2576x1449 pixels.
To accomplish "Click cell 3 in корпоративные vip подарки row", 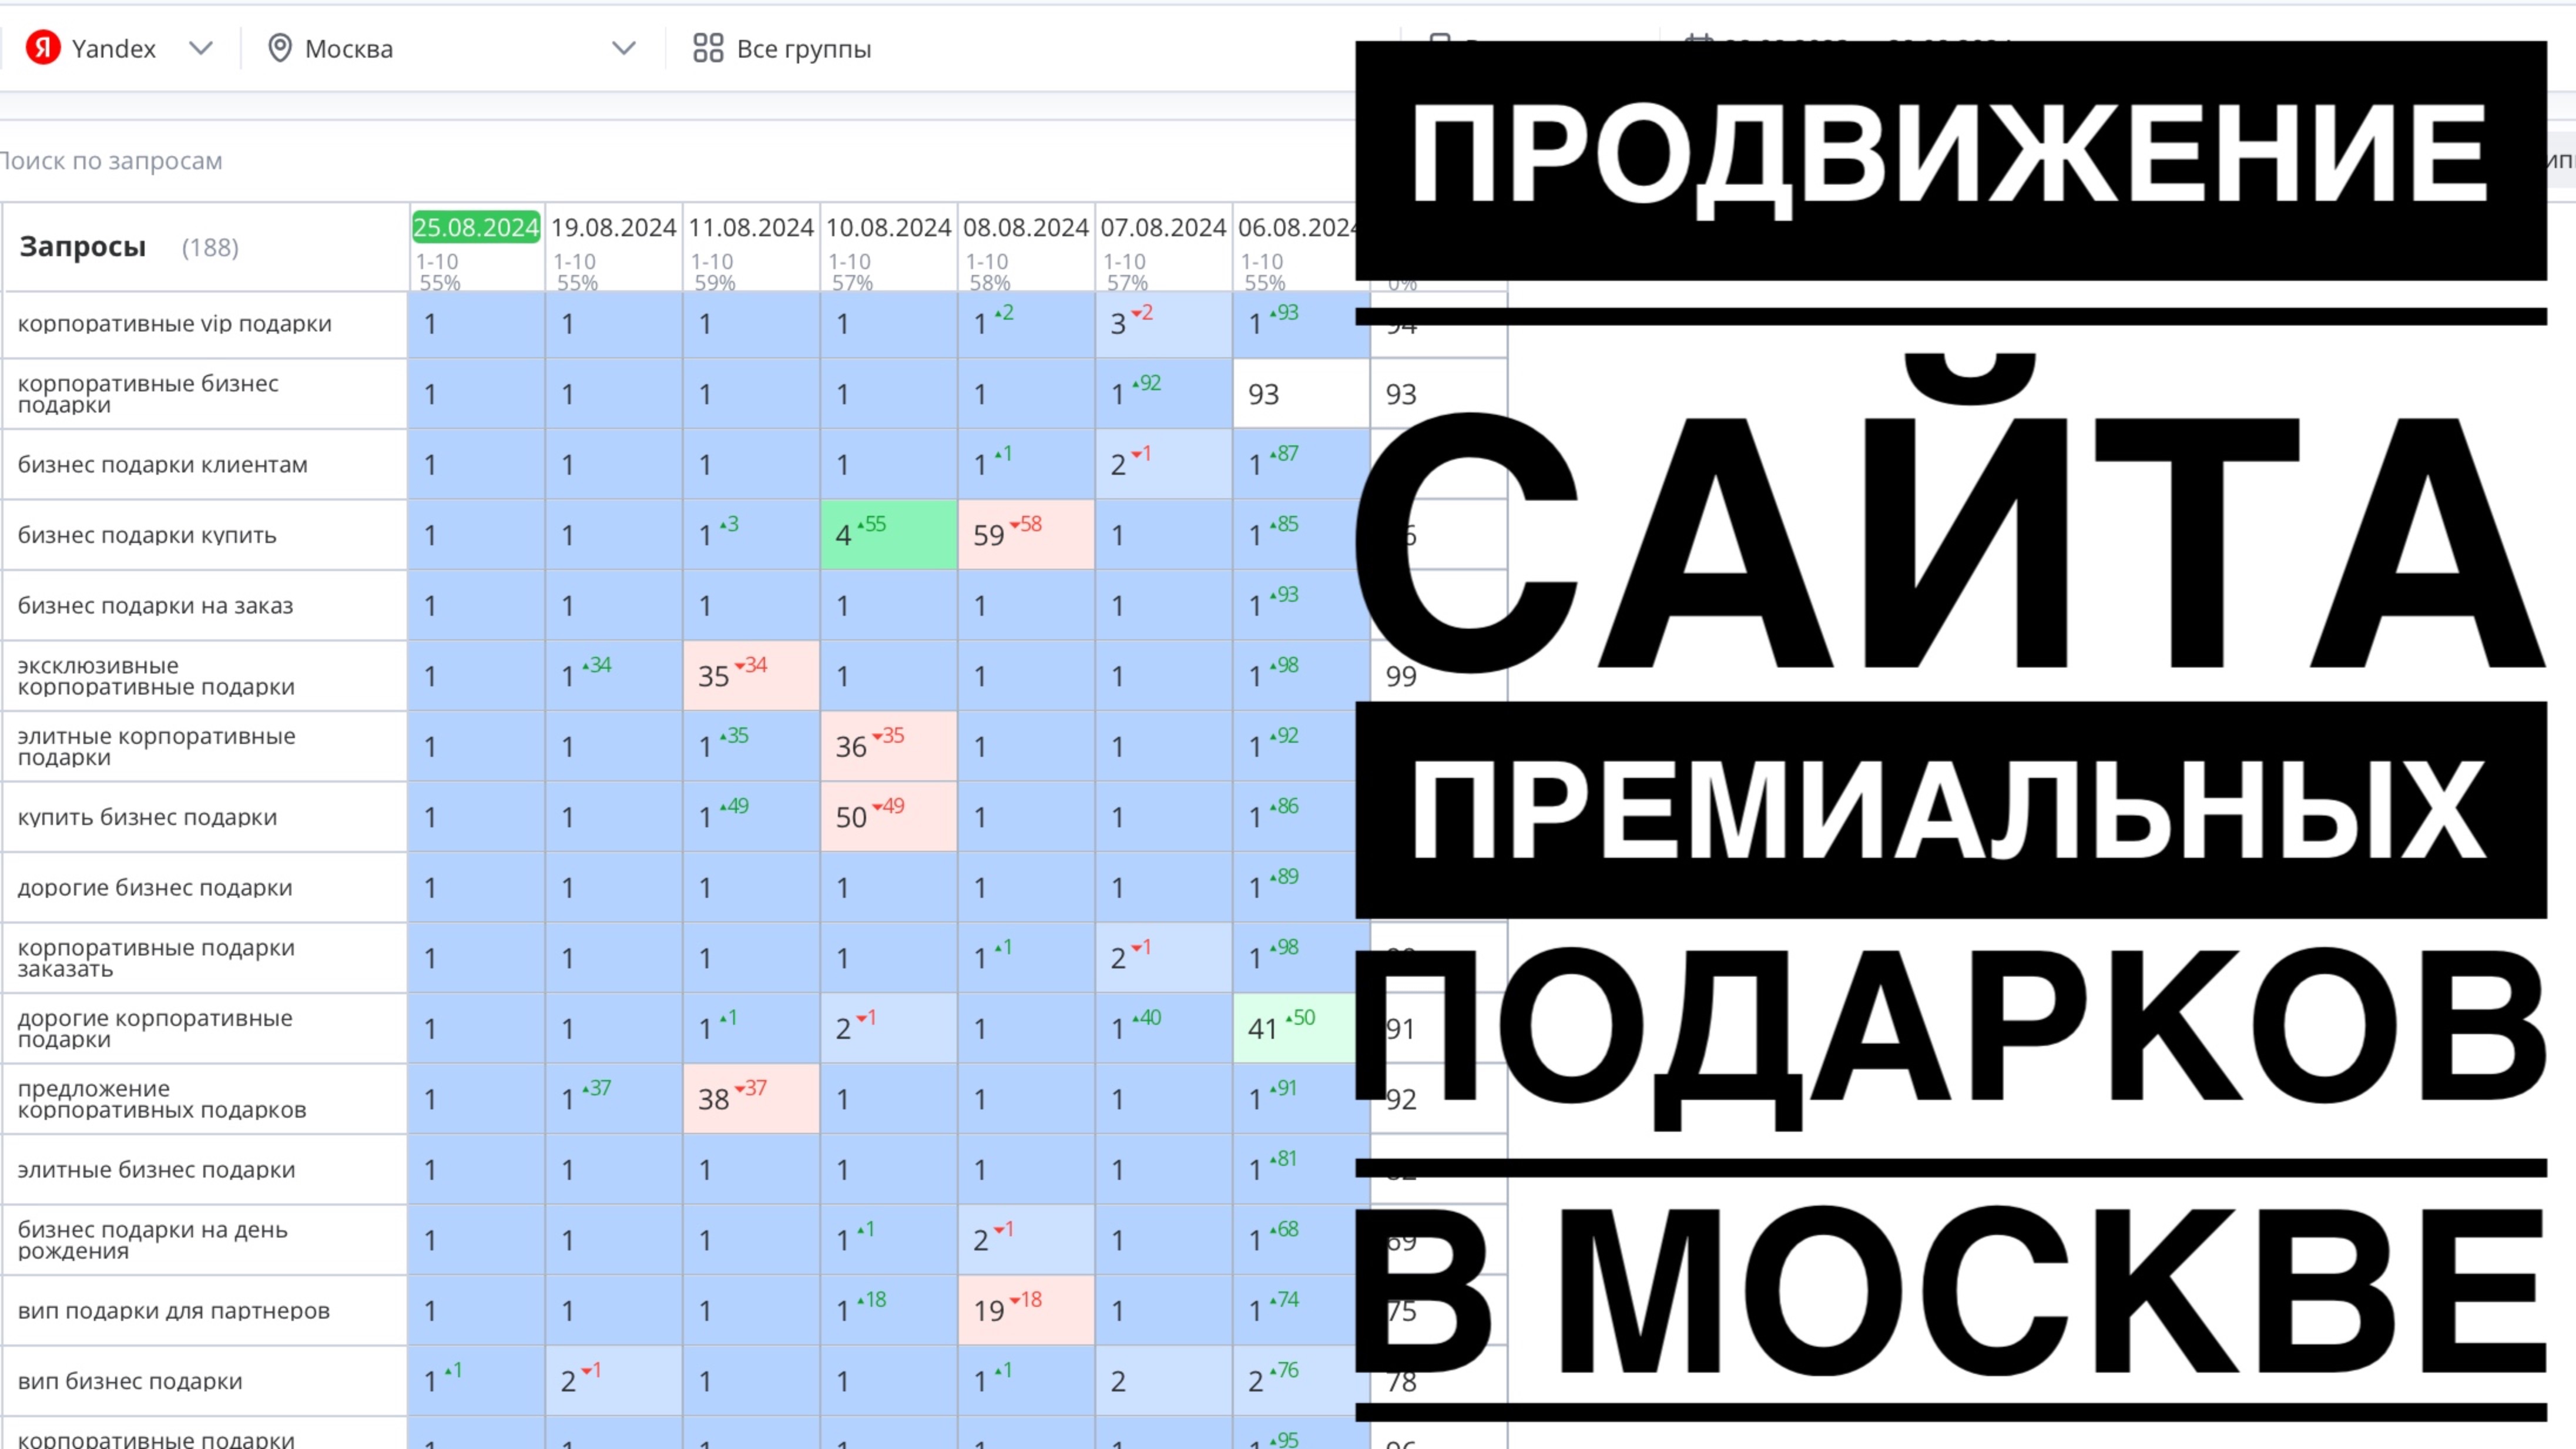I will (x=1163, y=324).
